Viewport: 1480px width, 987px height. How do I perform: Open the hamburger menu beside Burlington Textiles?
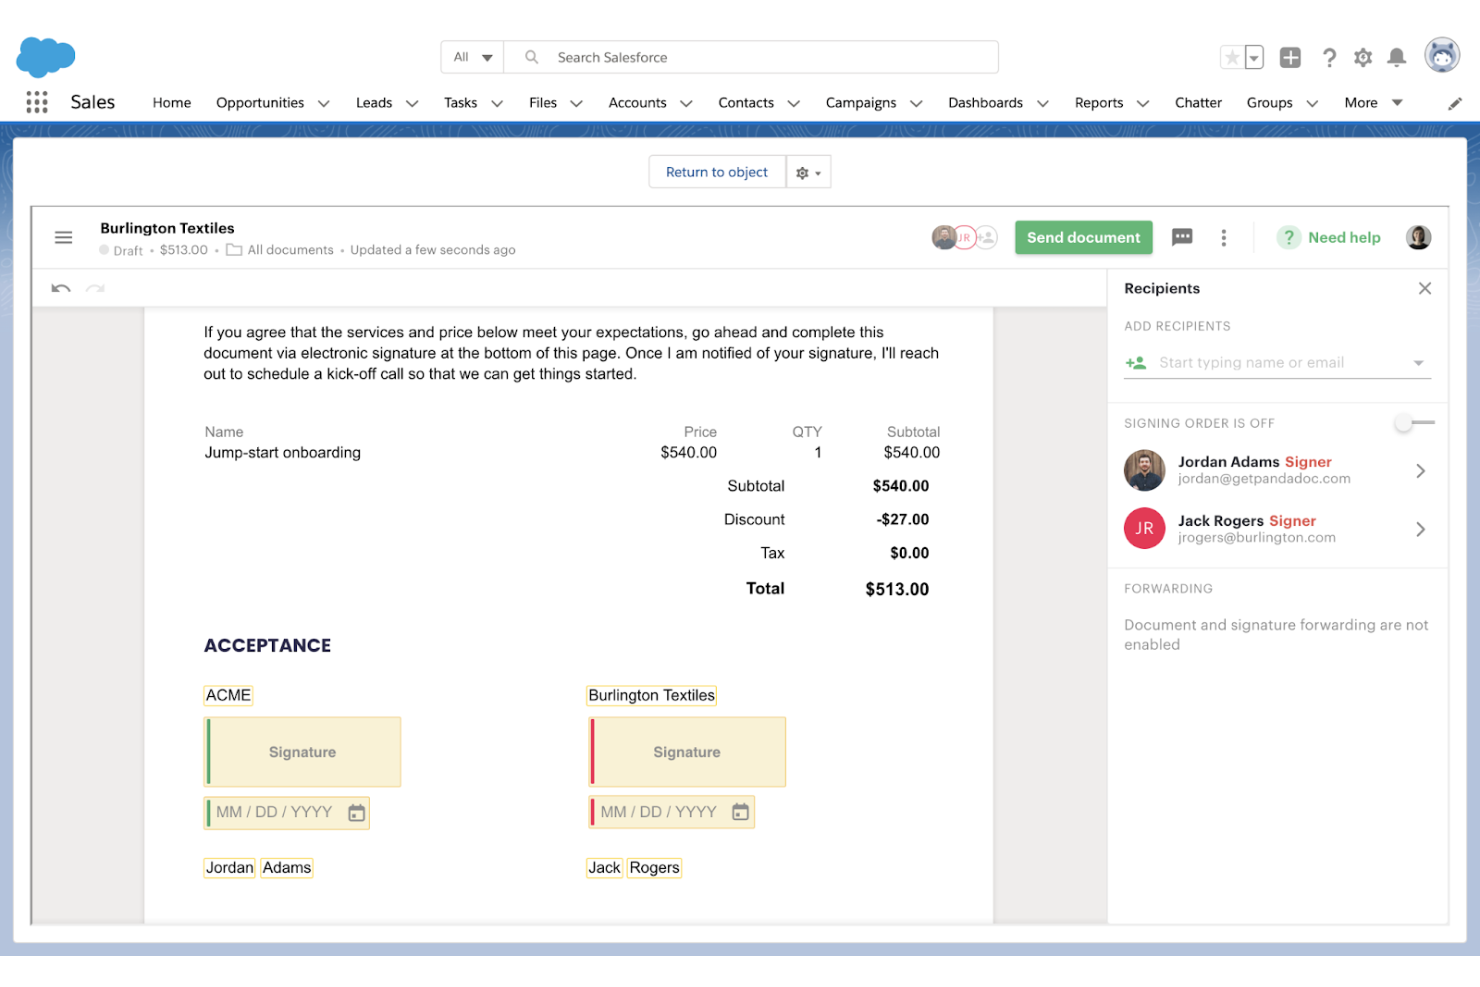pyautogui.click(x=63, y=237)
